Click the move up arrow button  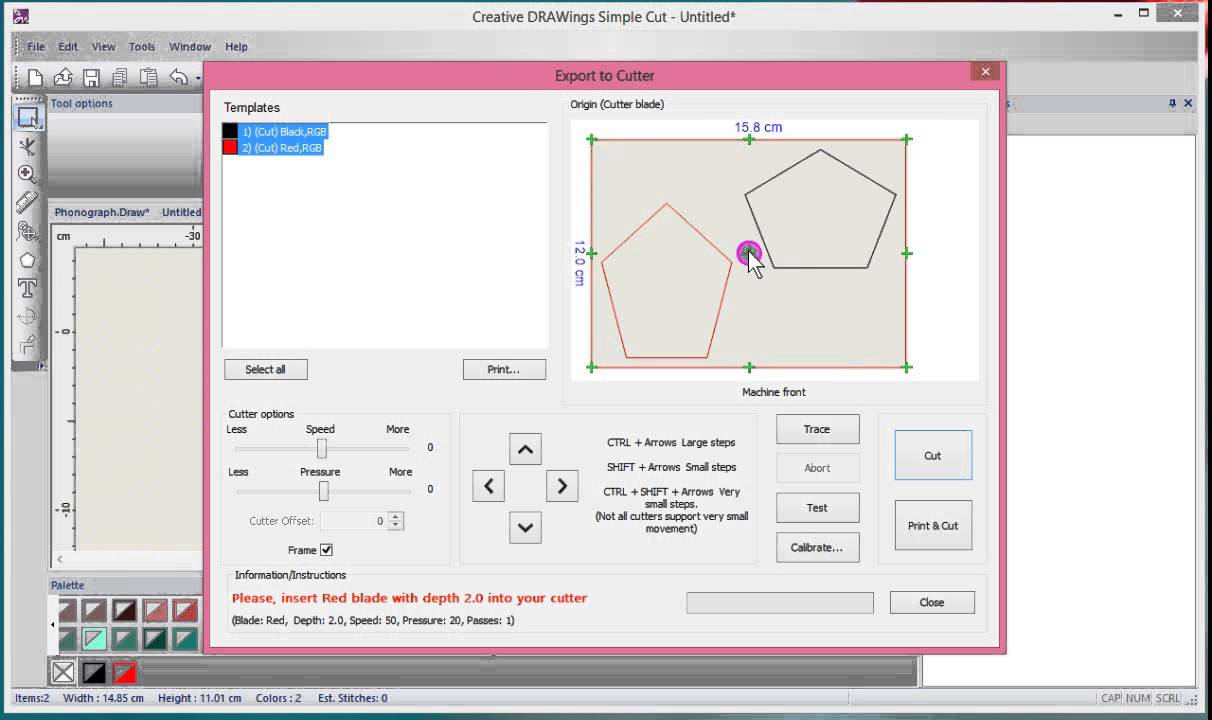pyautogui.click(x=525, y=449)
